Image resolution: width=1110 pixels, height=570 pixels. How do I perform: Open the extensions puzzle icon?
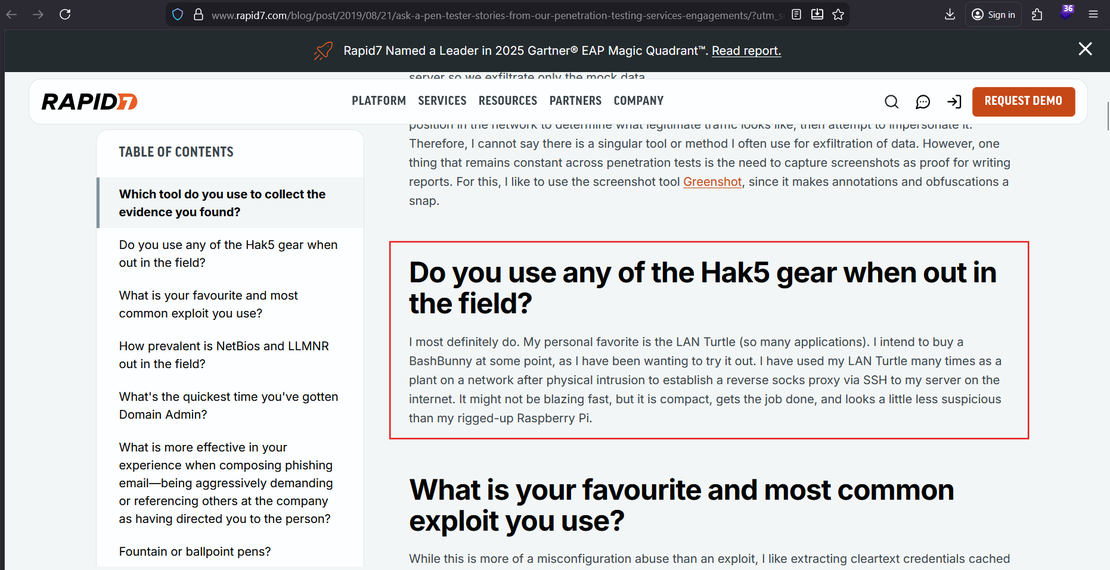1037,15
